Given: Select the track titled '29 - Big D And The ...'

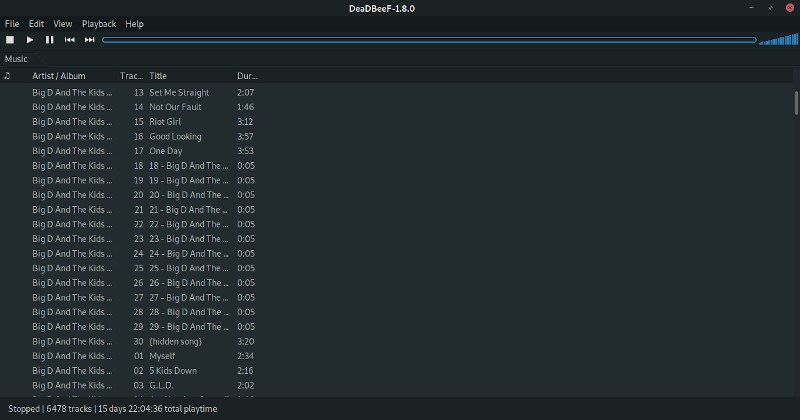Looking at the screenshot, I should pyautogui.click(x=189, y=327).
